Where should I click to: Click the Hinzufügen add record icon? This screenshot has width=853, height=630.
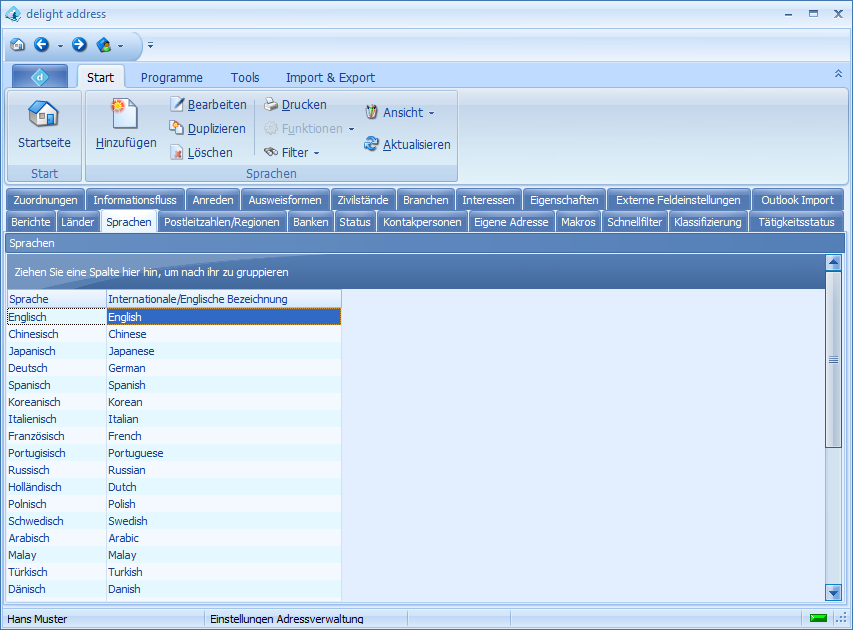click(125, 115)
